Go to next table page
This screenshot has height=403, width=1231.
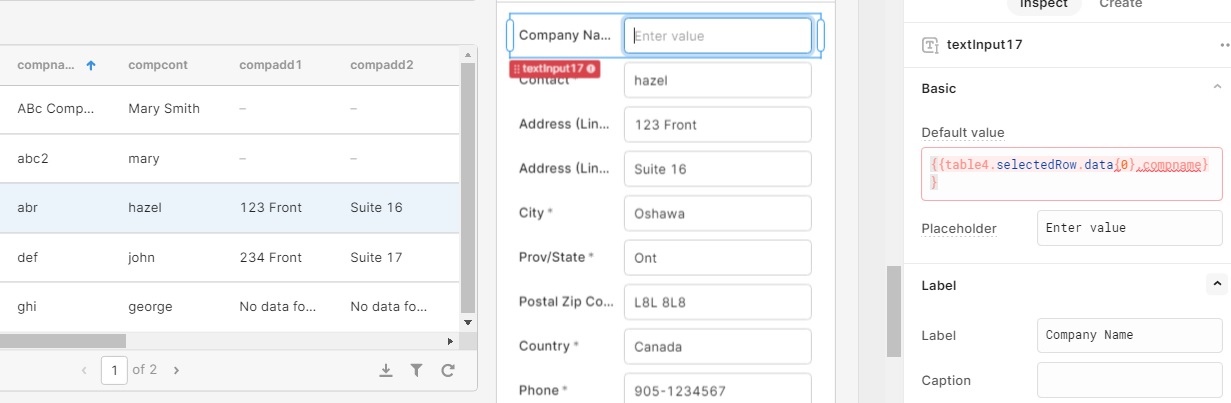(x=176, y=370)
